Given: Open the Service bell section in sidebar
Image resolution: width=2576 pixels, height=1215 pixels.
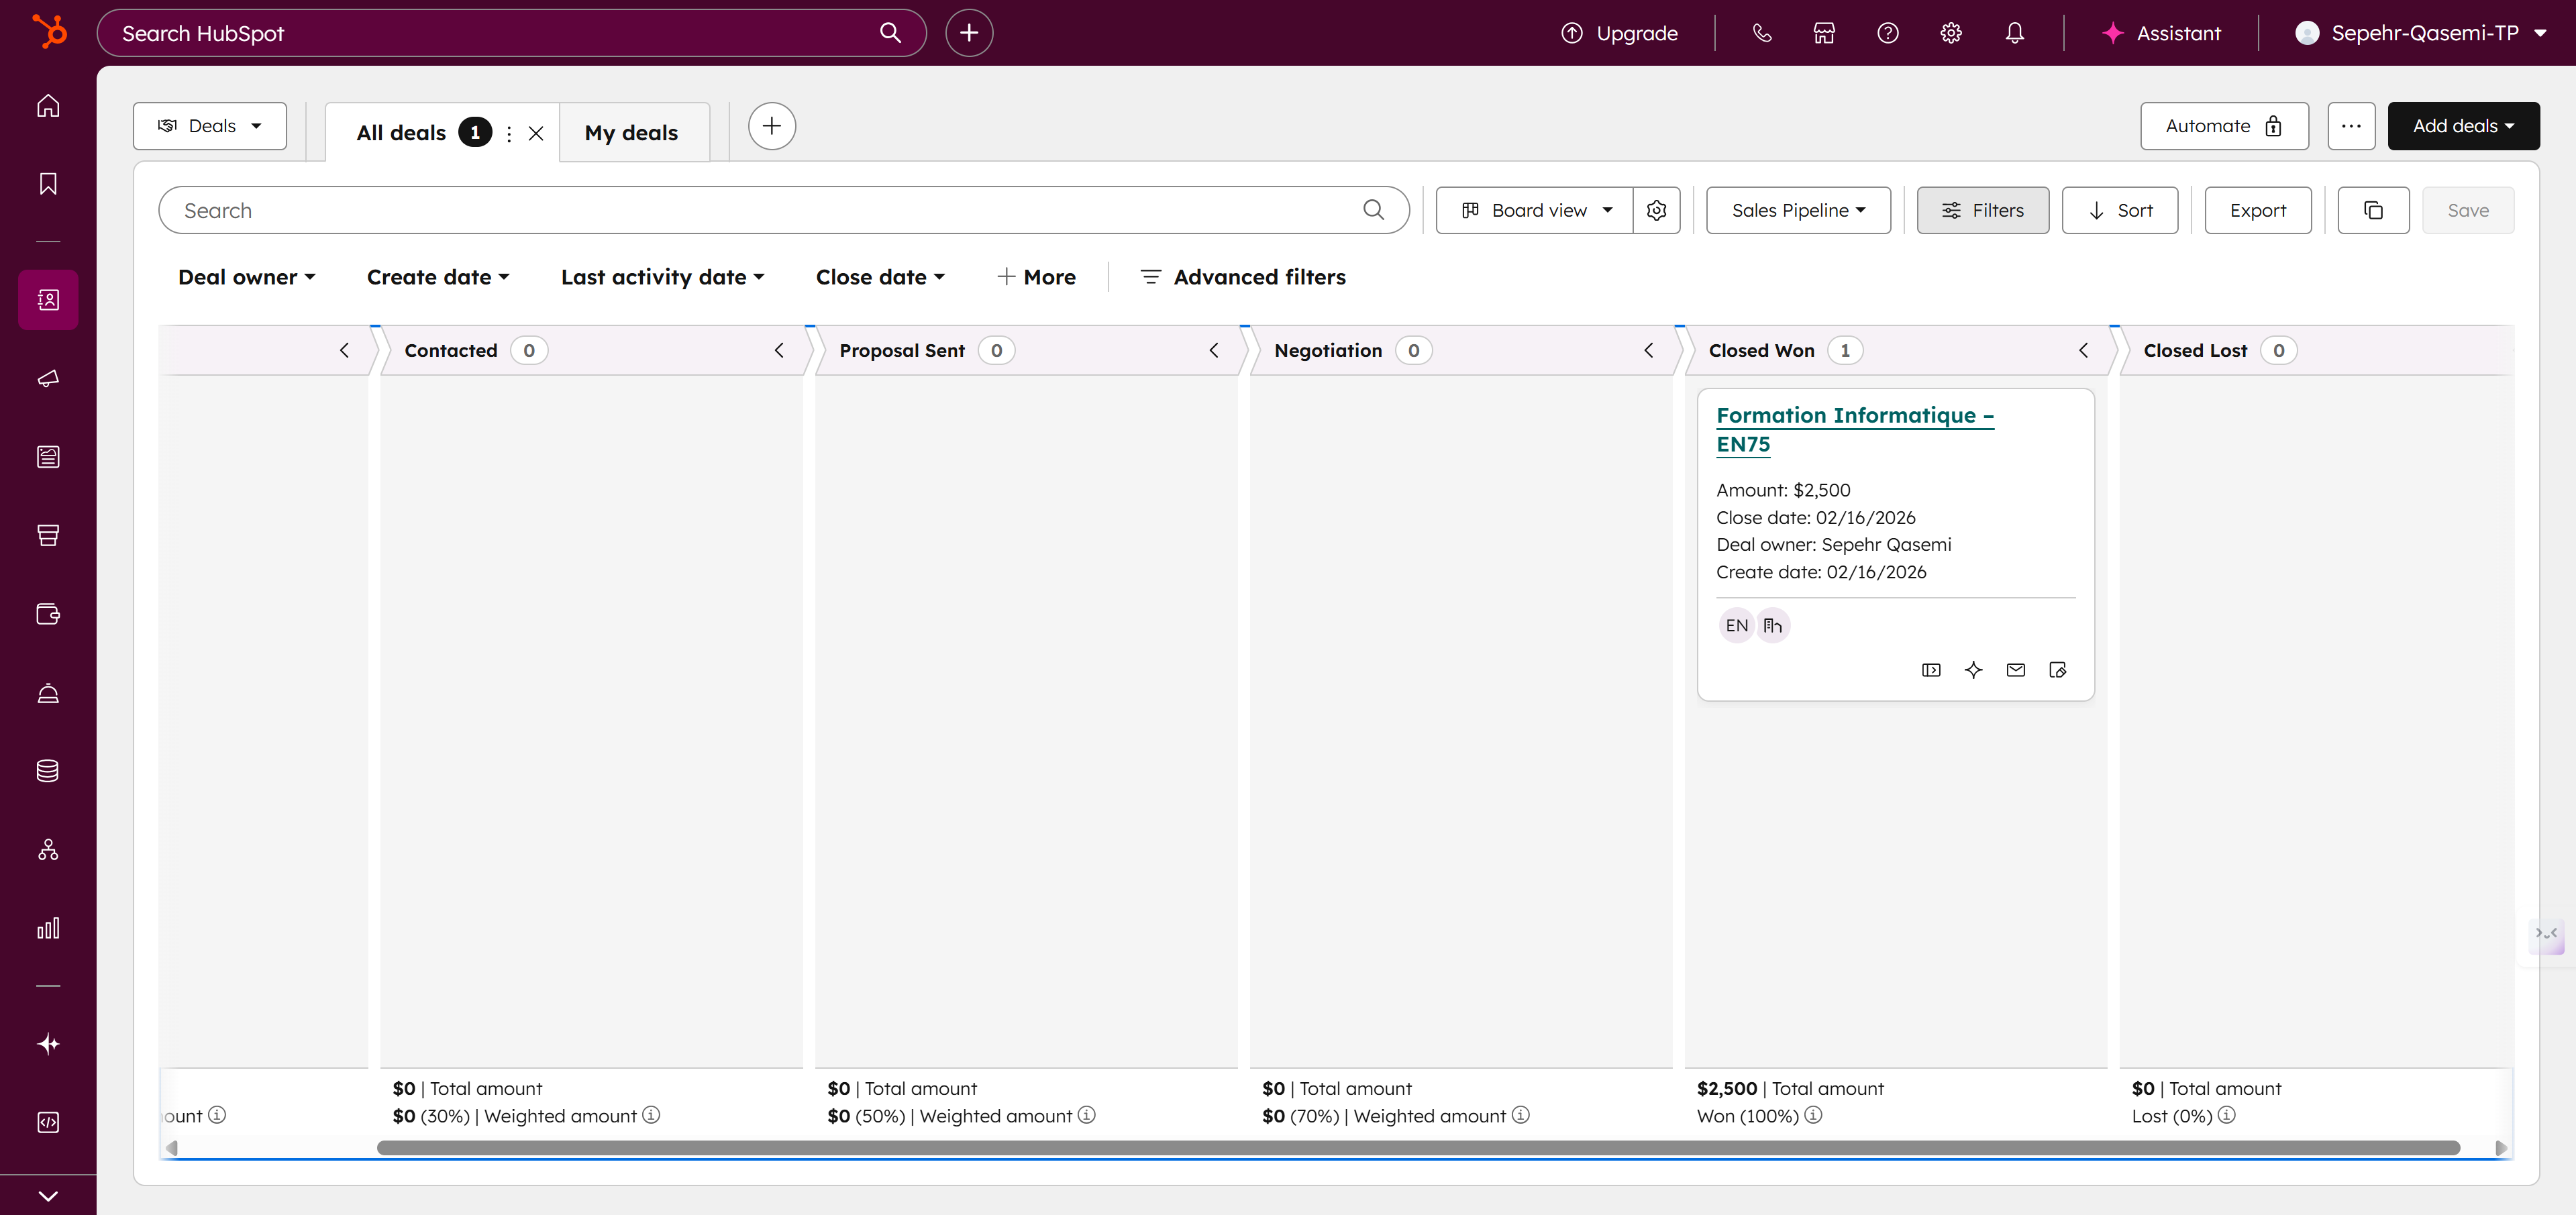Looking at the screenshot, I should (47, 693).
